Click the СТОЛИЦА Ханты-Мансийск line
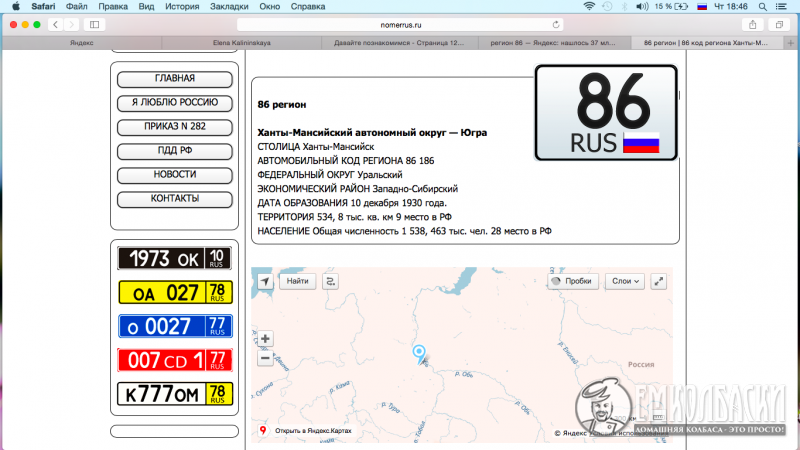Screen dimensions: 800x450 tap(316, 147)
